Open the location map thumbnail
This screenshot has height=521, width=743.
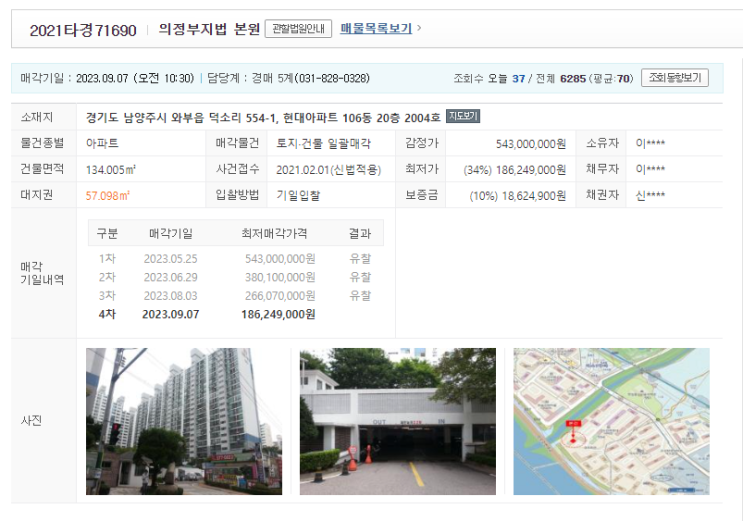coord(611,421)
